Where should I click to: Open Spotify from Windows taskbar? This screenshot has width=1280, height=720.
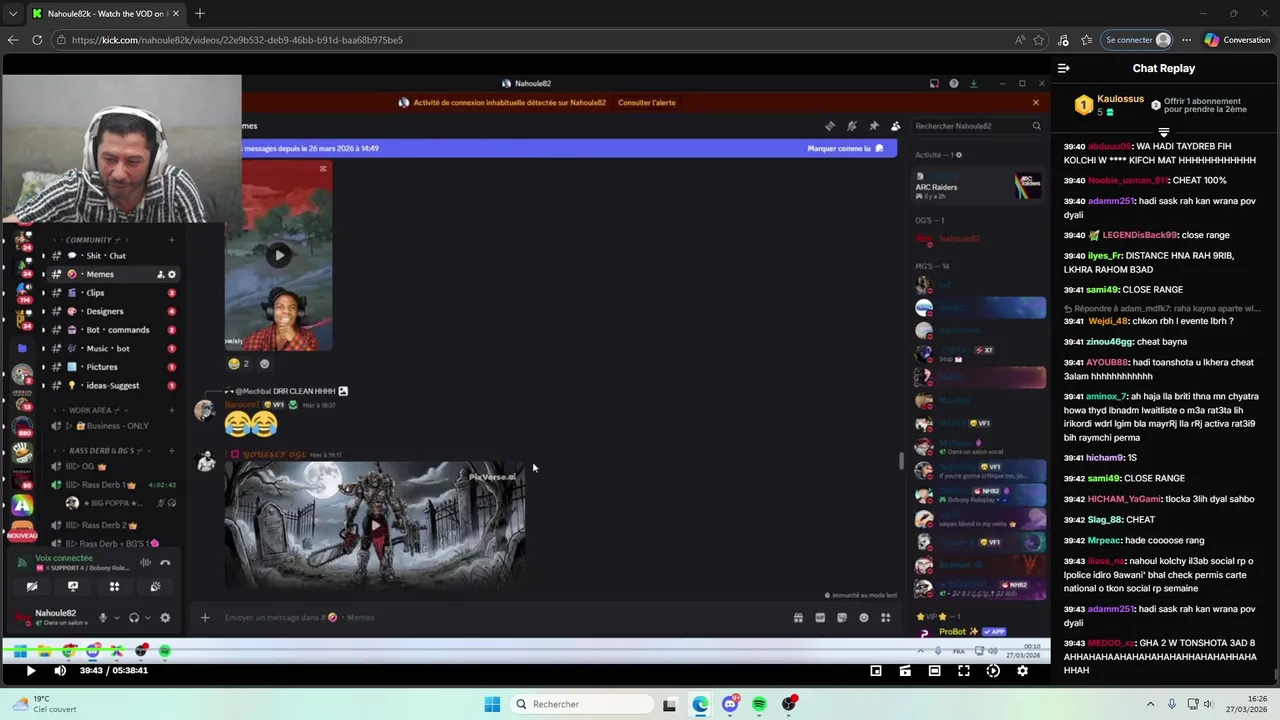pos(759,704)
